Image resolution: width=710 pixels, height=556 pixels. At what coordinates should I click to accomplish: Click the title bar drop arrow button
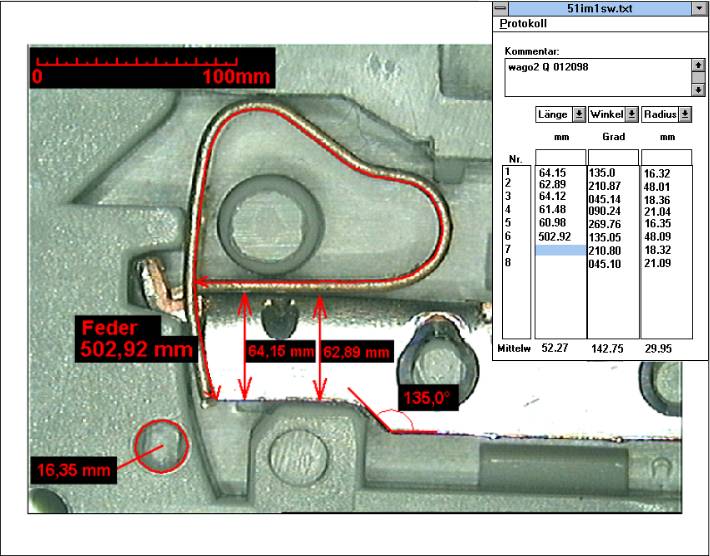(x=699, y=8)
